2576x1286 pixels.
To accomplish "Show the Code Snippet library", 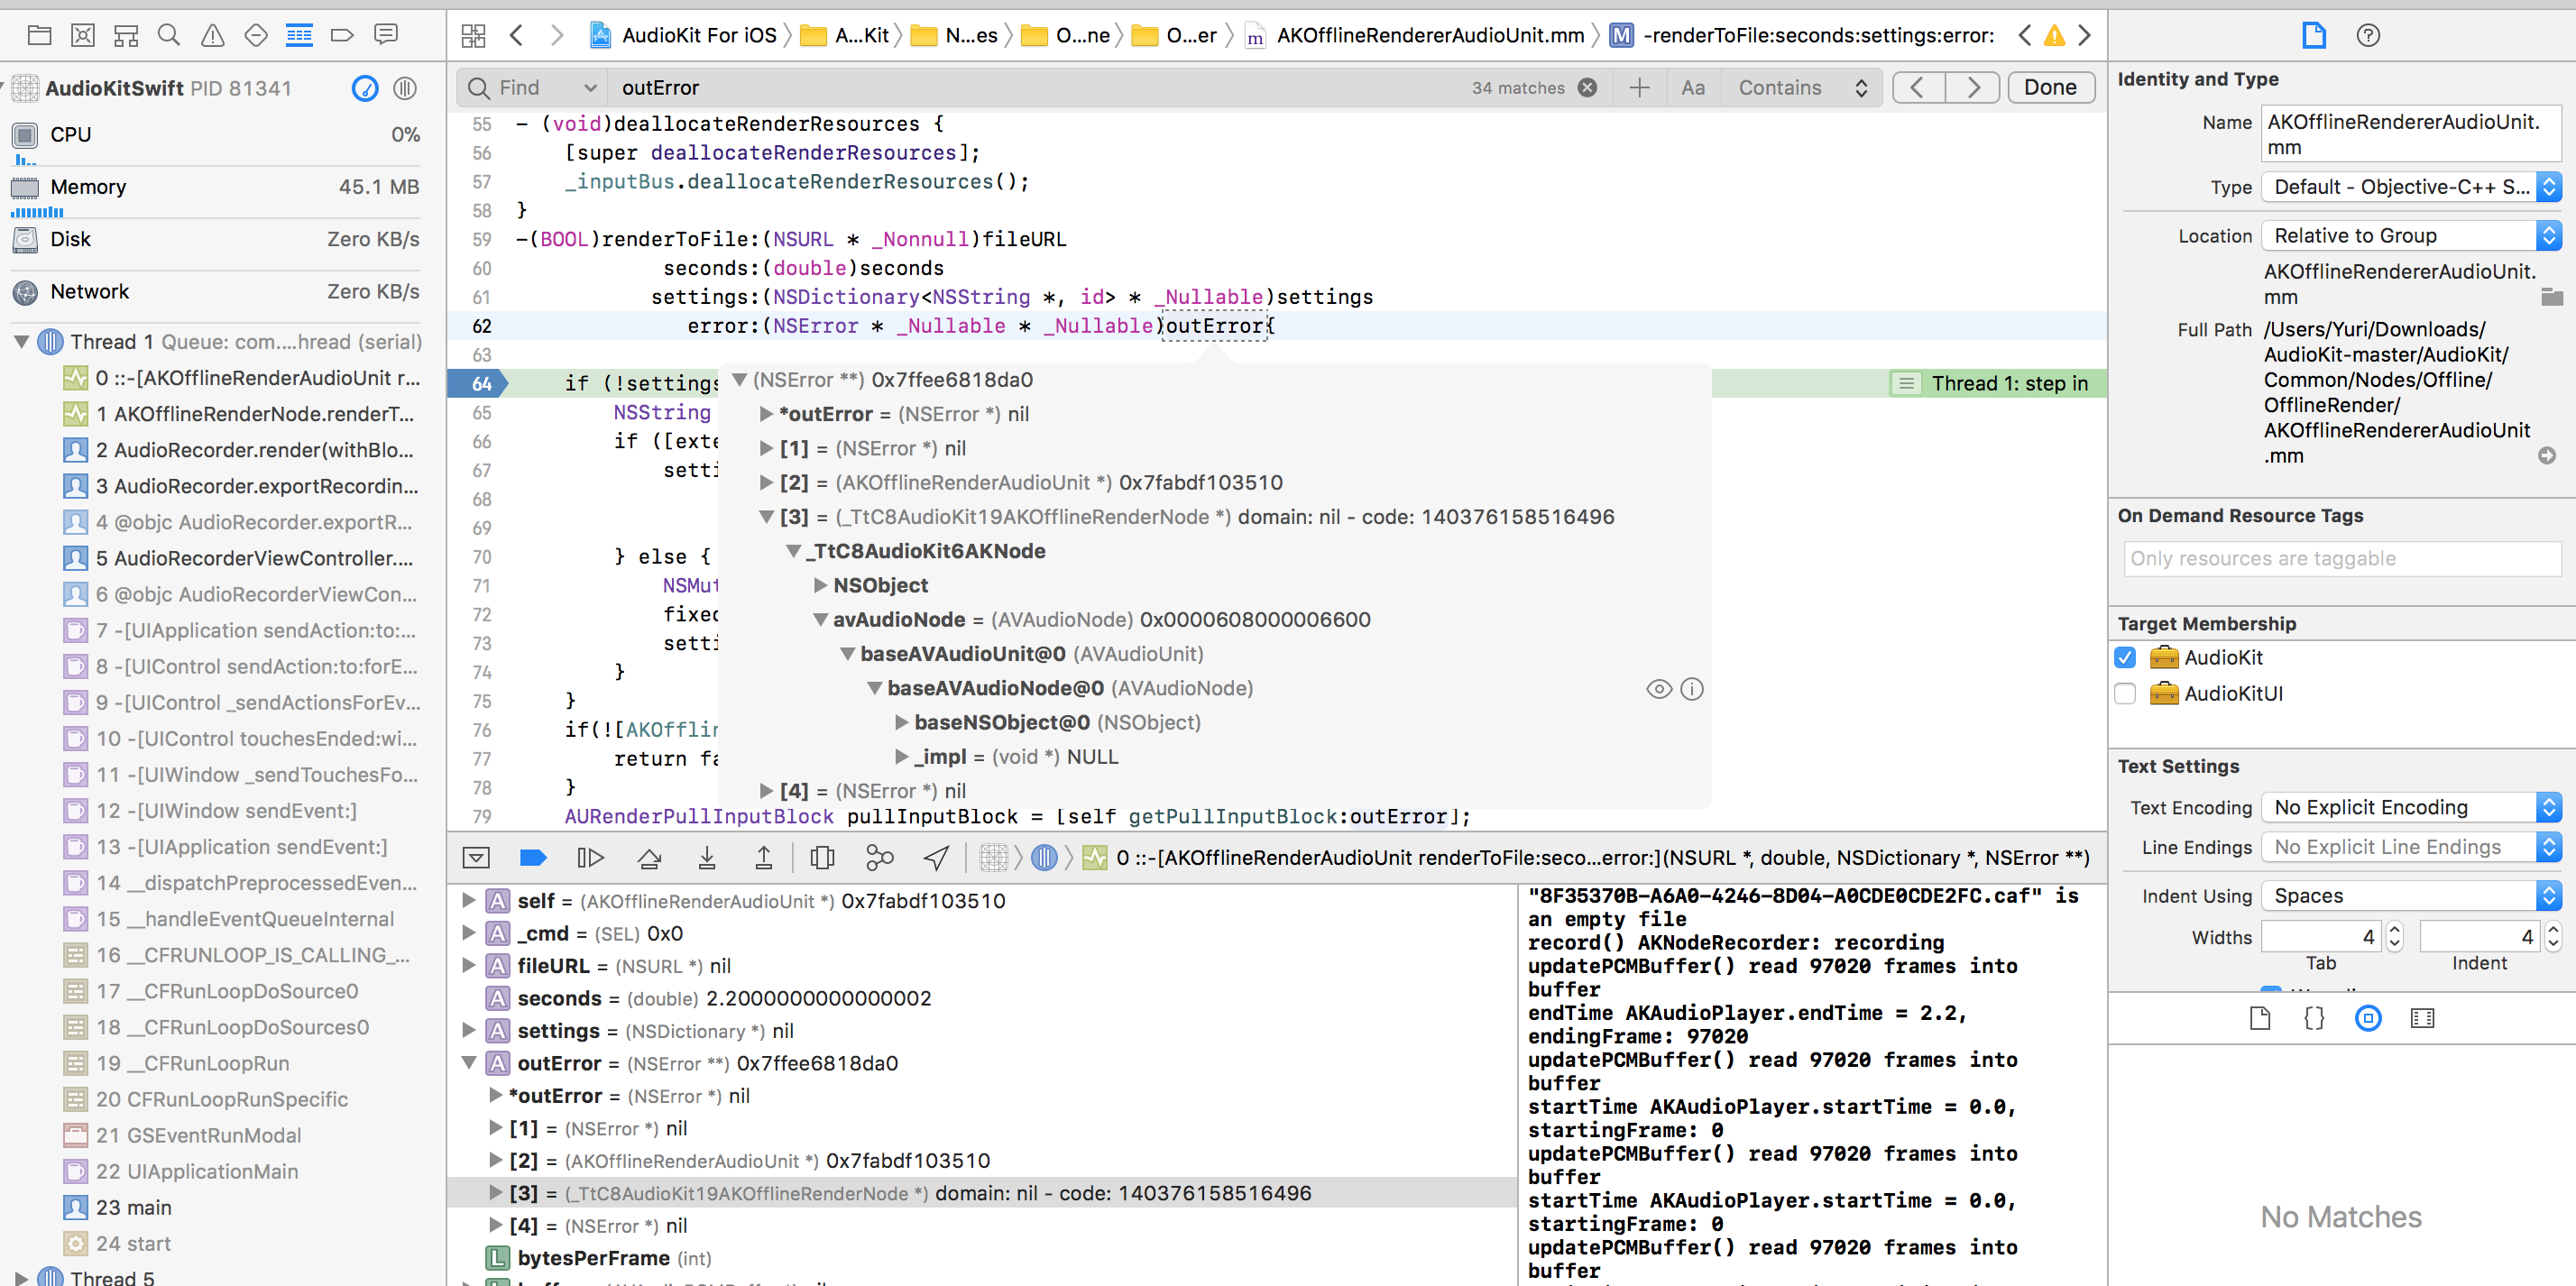I will pyautogui.click(x=2314, y=1018).
